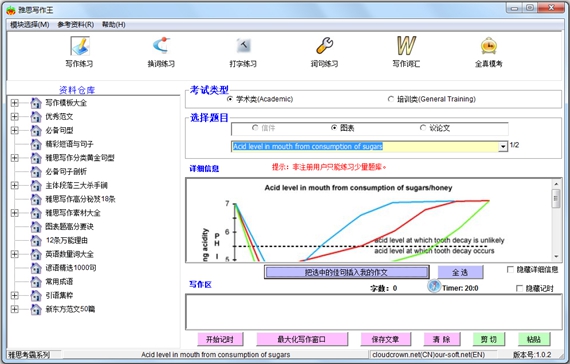Select the 议论文 question type radio
The height and width of the screenshot is (364, 570).
click(423, 128)
